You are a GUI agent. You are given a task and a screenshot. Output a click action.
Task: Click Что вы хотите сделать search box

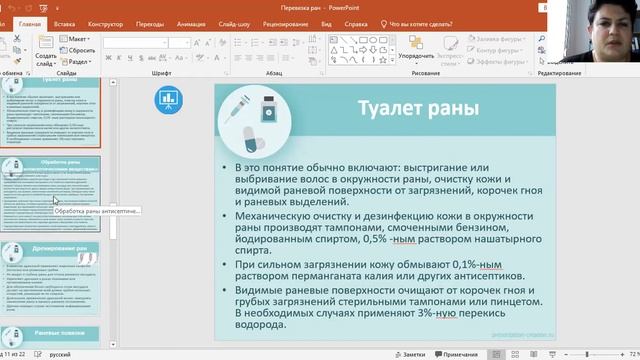click(417, 24)
